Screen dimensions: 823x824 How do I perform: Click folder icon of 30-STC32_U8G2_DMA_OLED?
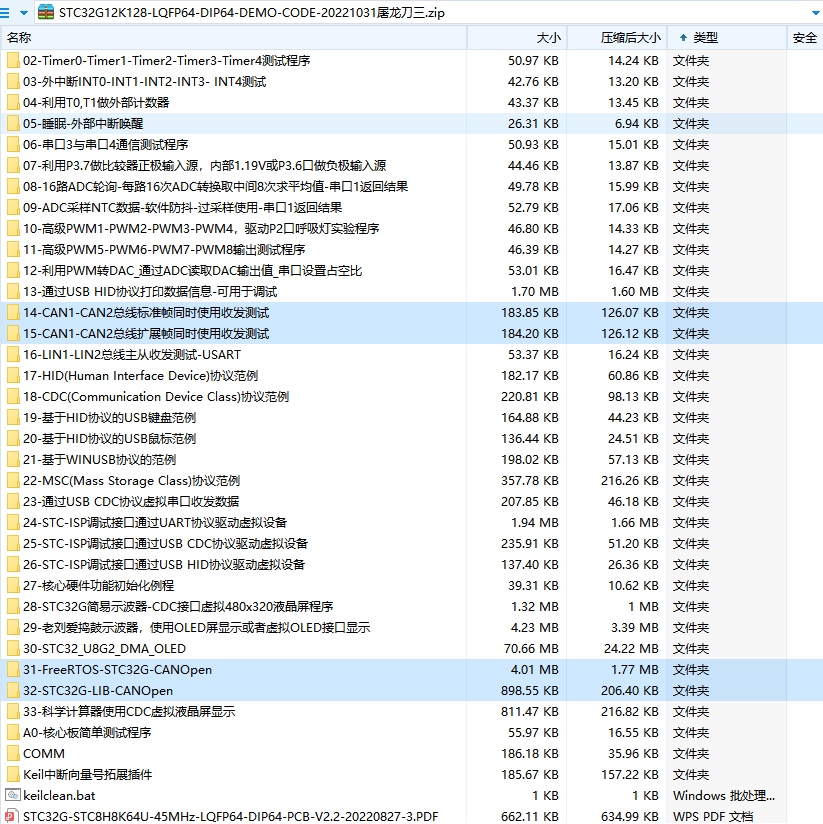click(x=13, y=648)
